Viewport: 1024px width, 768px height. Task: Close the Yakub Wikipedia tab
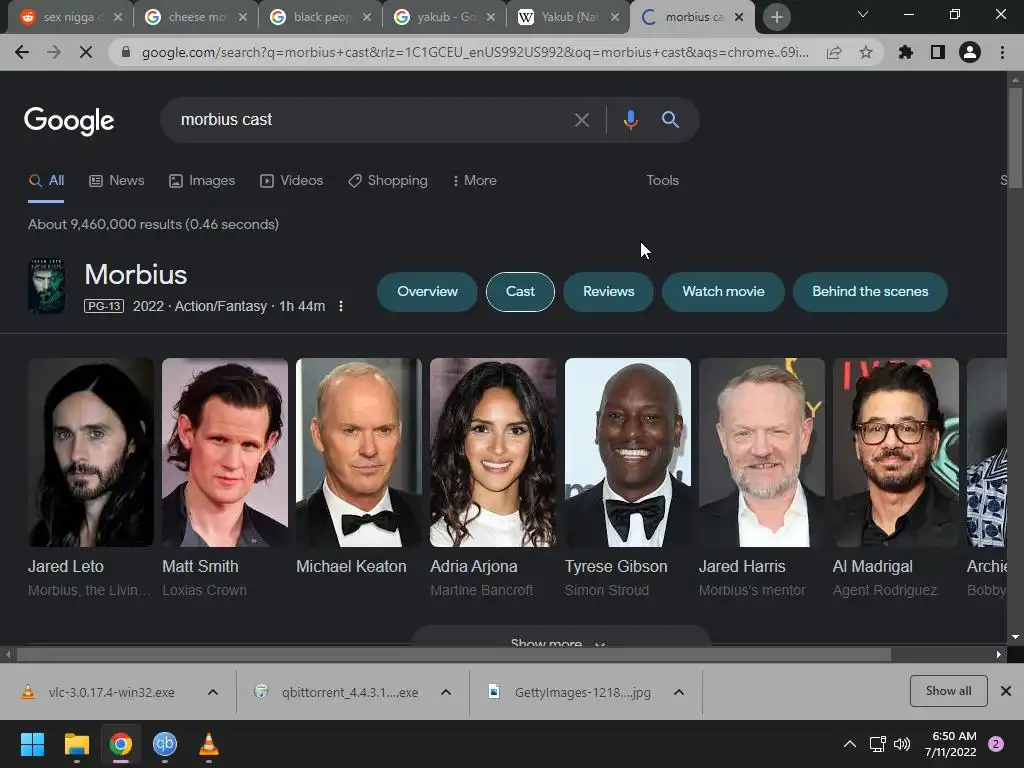pos(615,17)
